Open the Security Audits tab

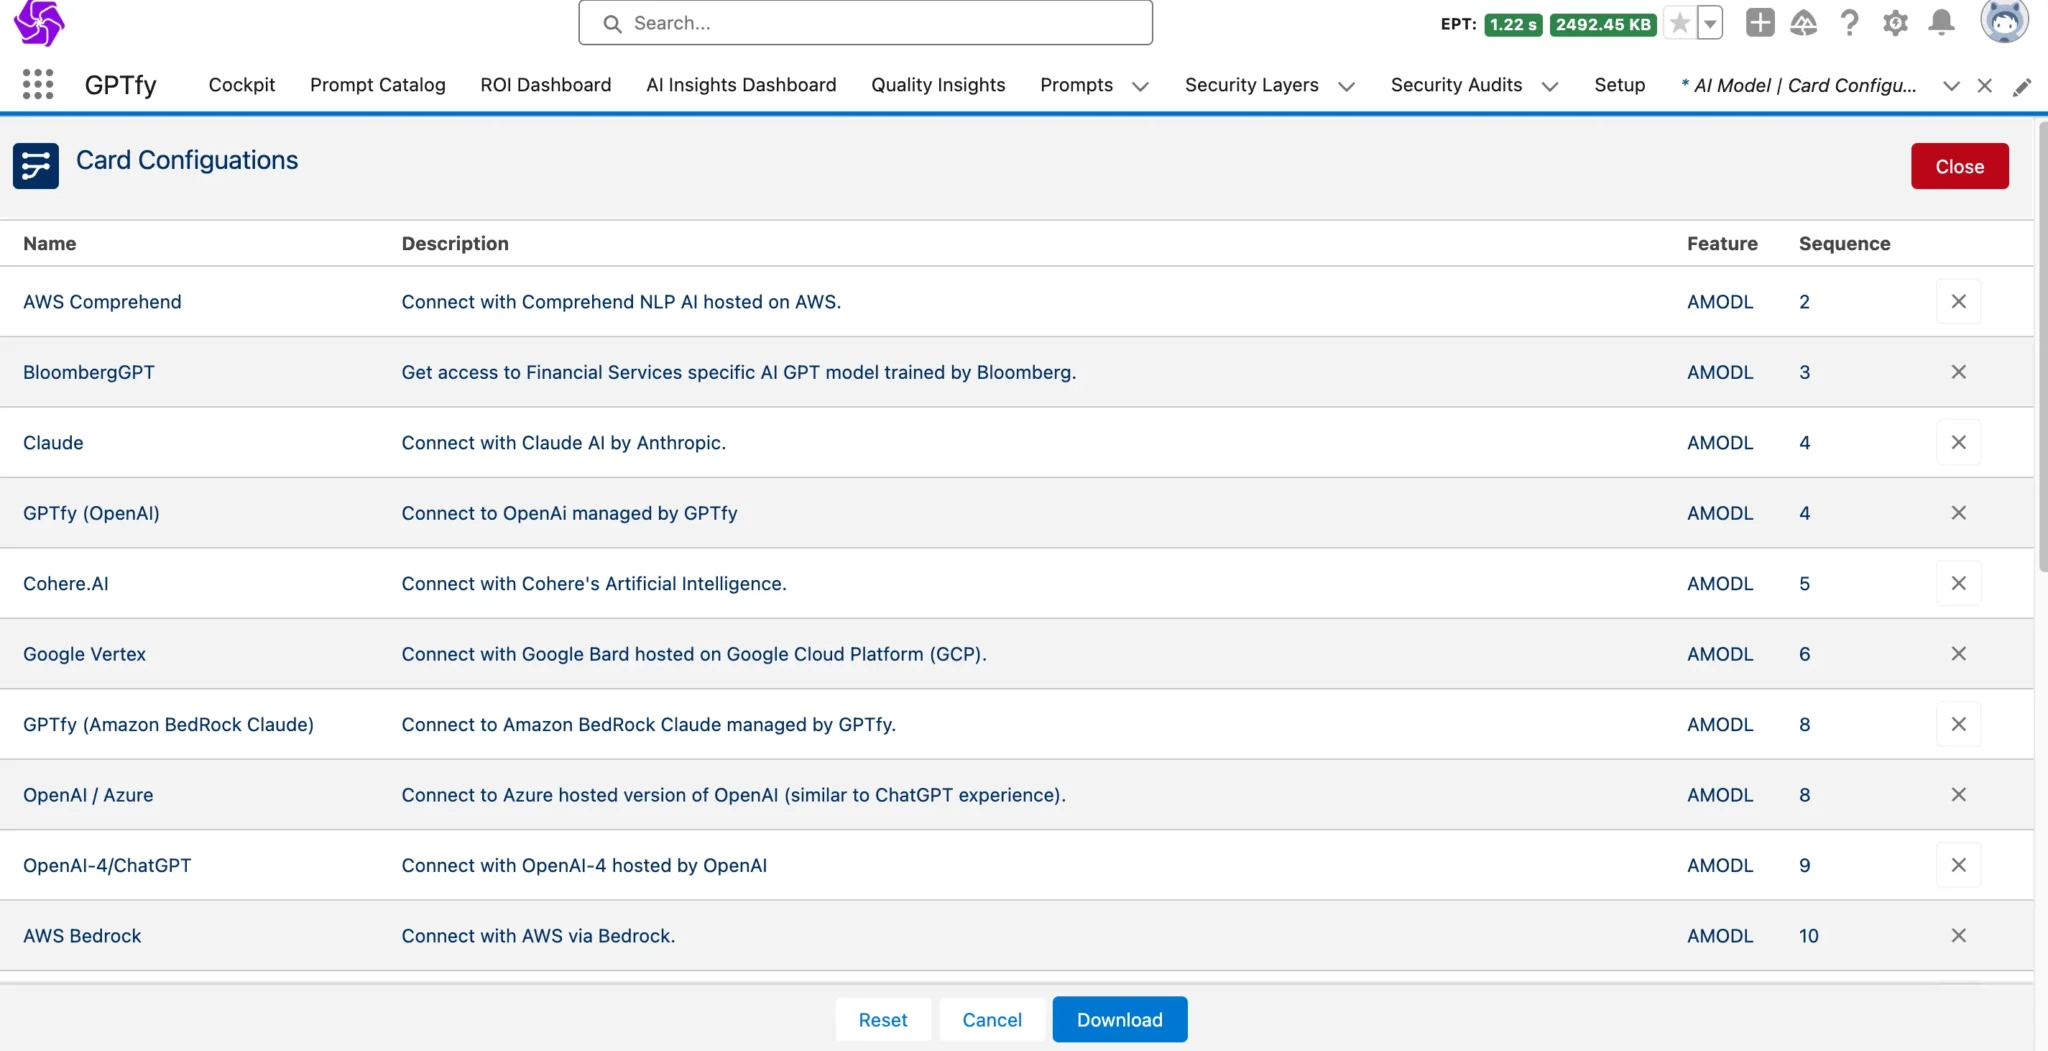tap(1456, 85)
